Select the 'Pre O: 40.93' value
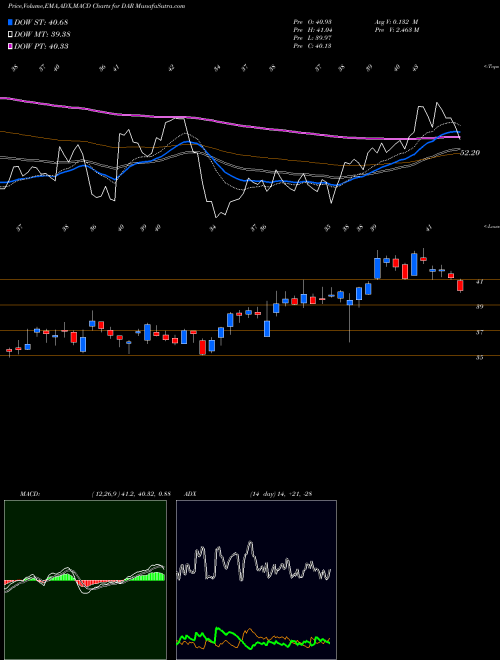 (313, 21)
